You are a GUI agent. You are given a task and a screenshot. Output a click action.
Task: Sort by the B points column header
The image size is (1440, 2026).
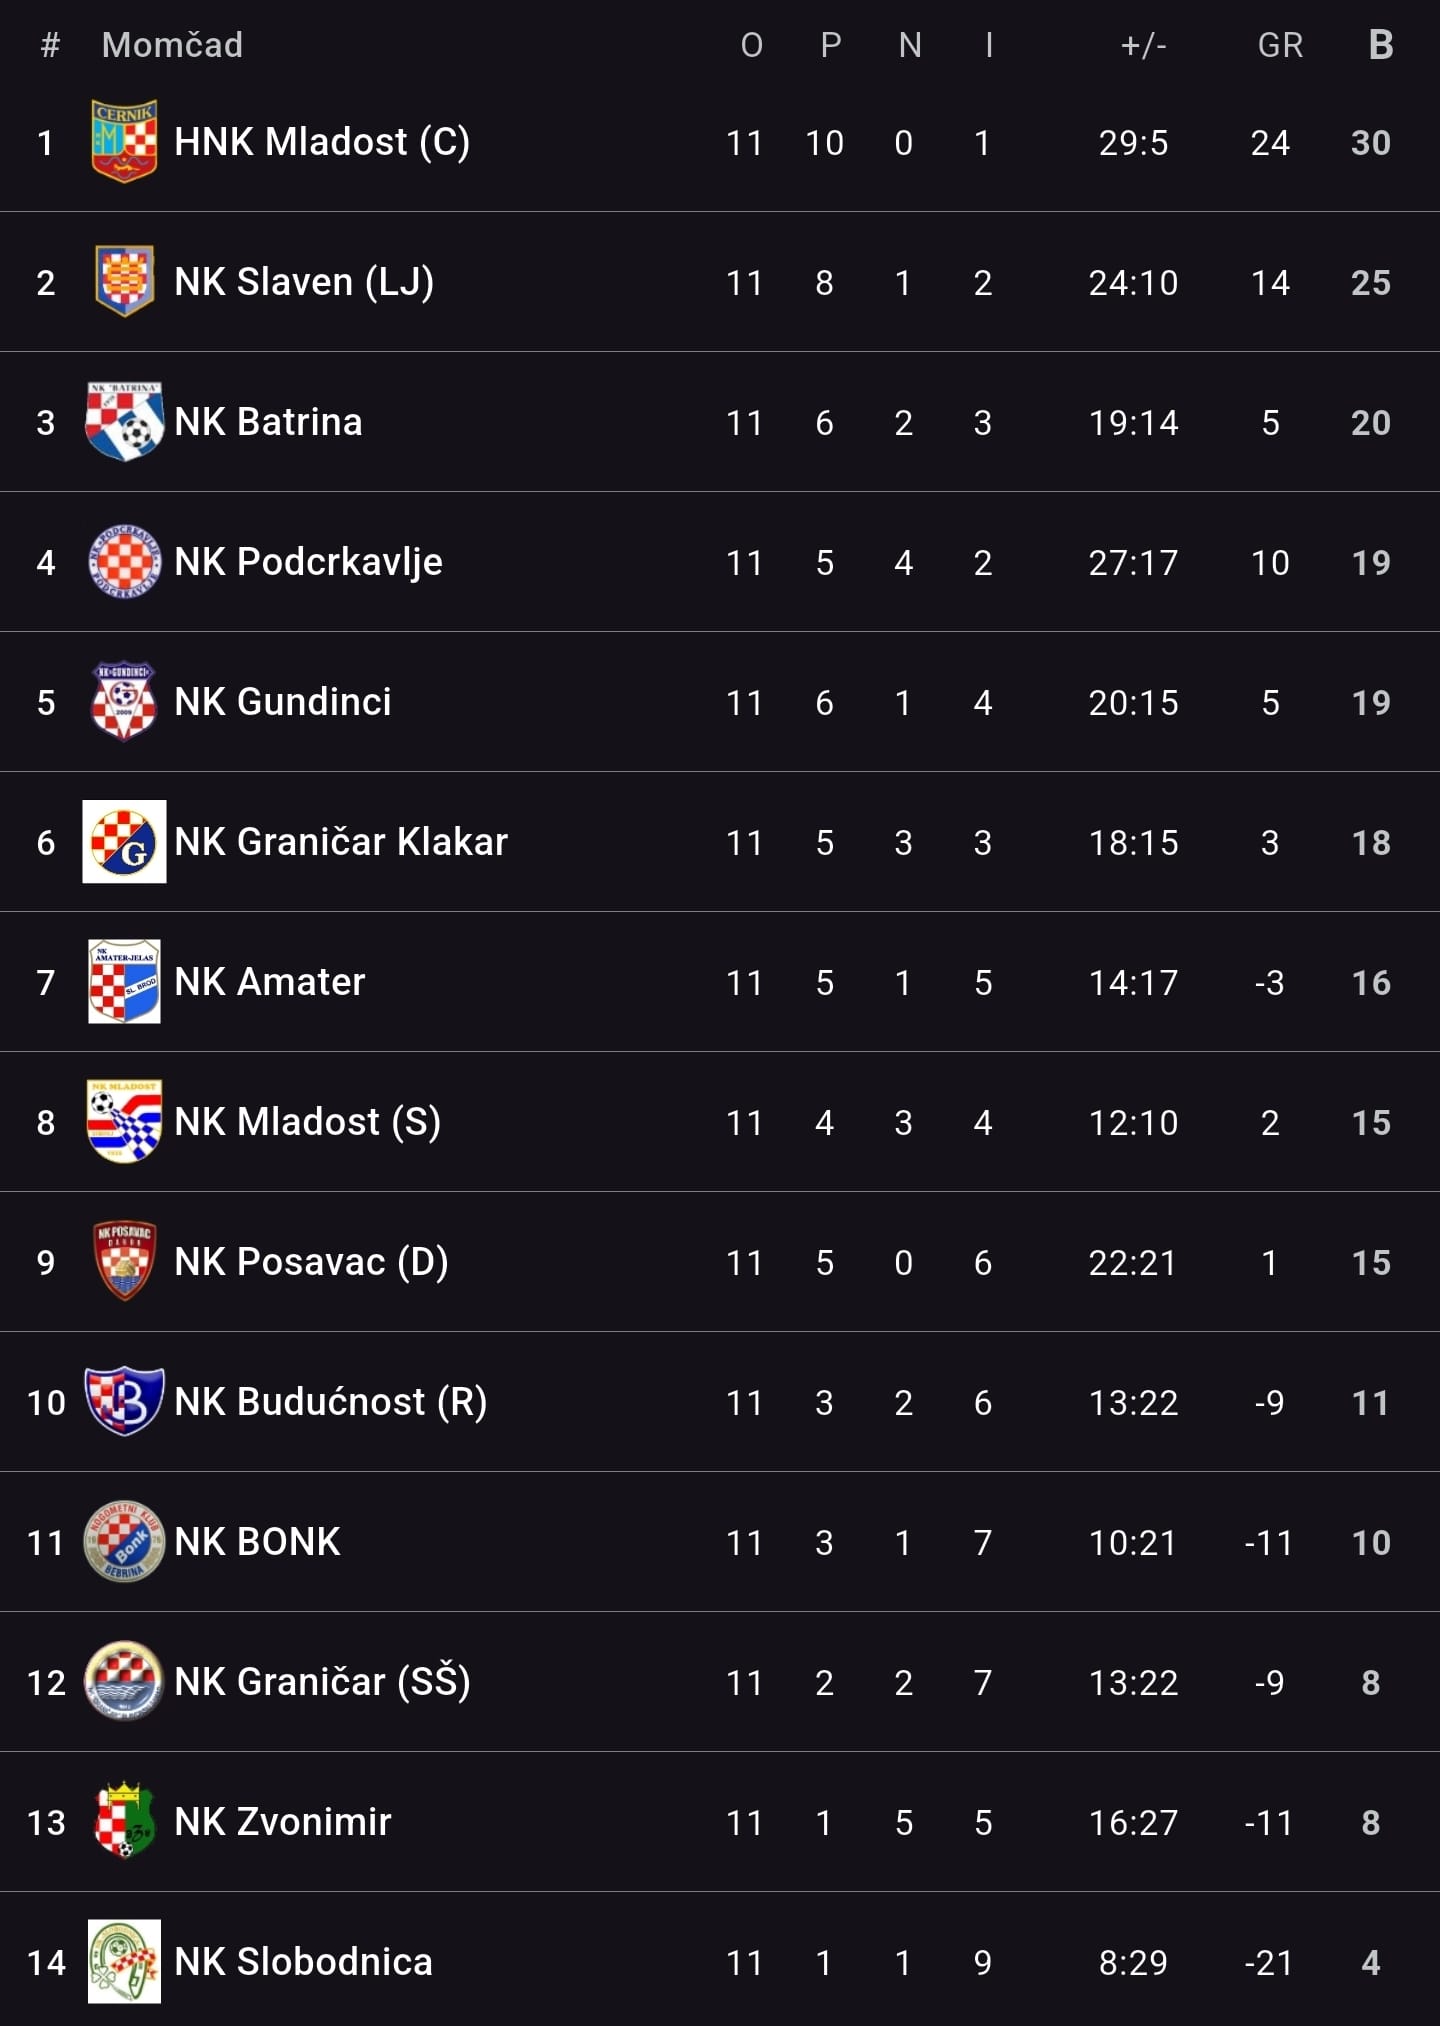click(1380, 45)
